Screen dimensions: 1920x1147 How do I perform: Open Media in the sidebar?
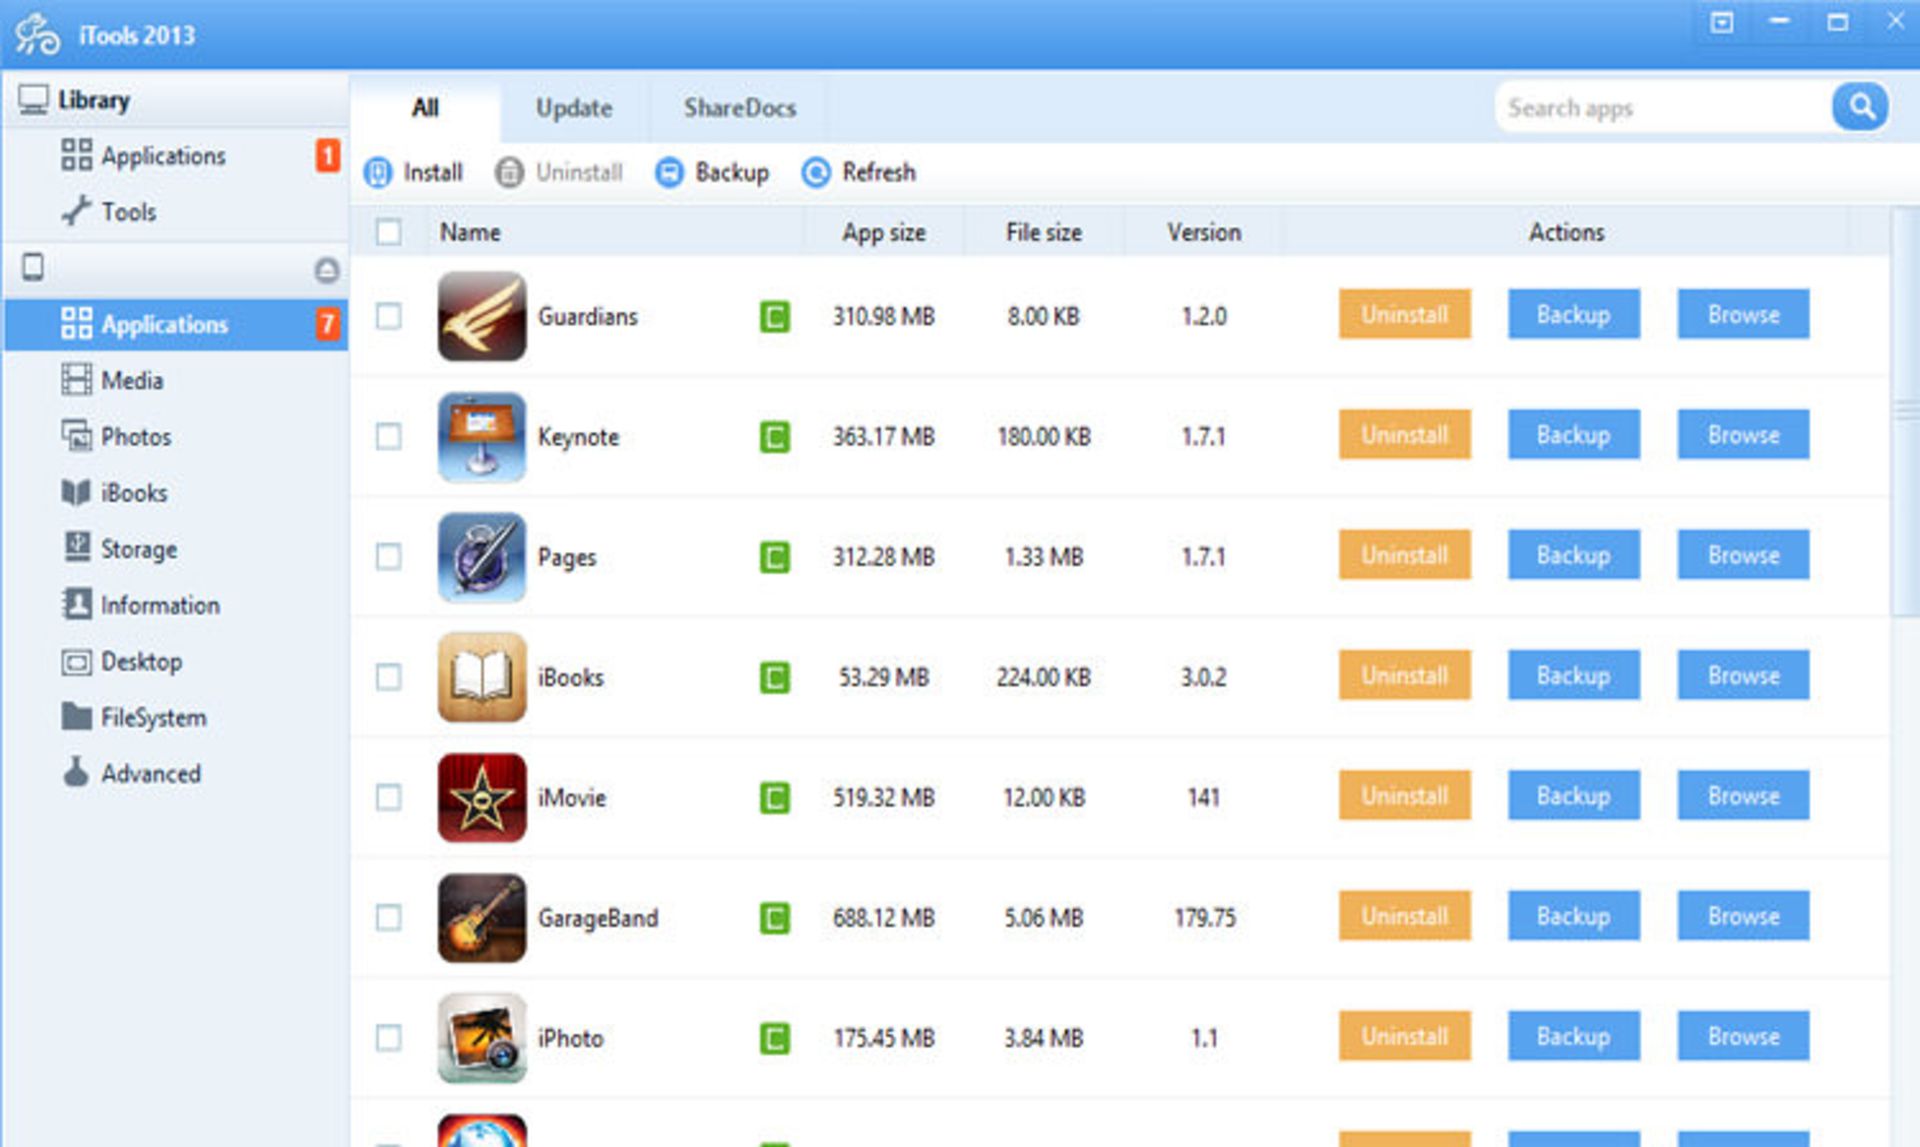[175, 380]
